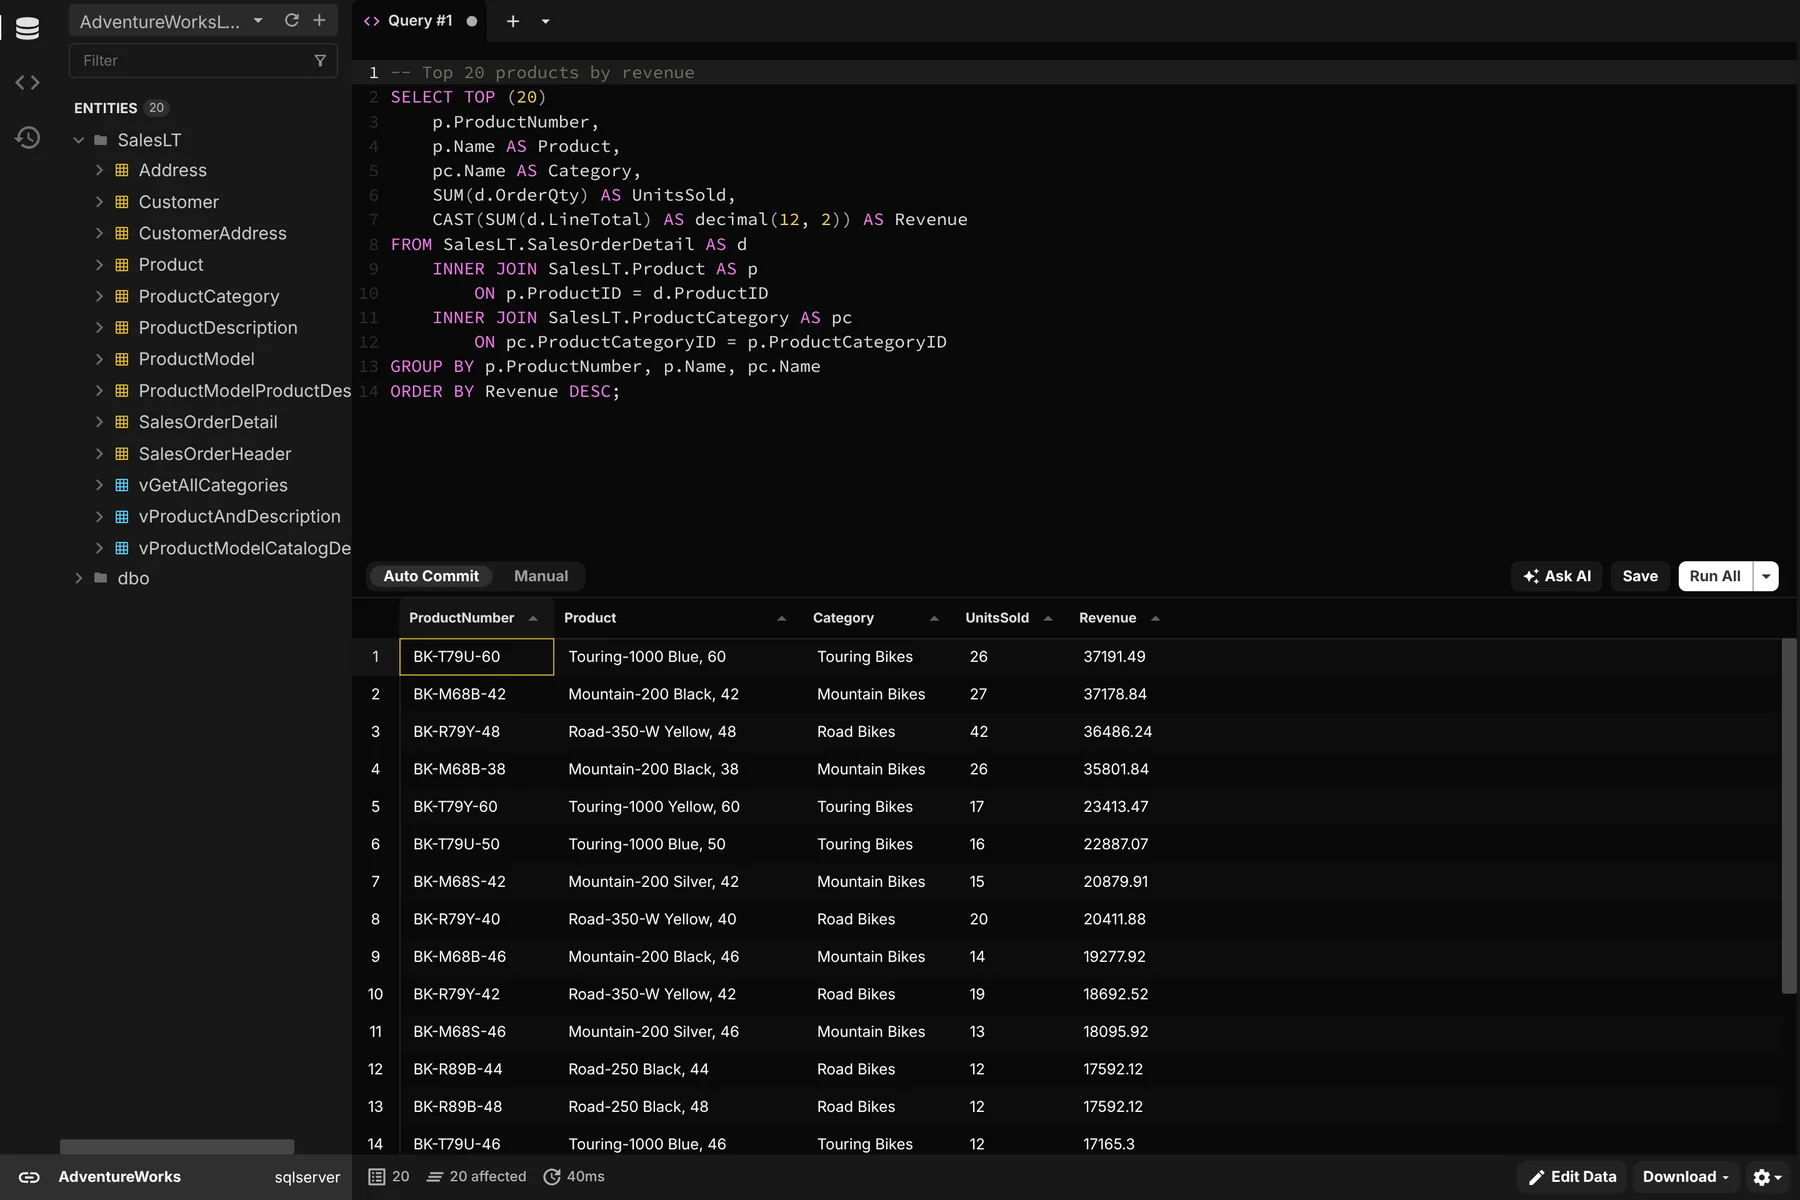Viewport: 1800px width, 1200px height.
Task: Click the vGetAllCategories view icon
Action: [122, 485]
